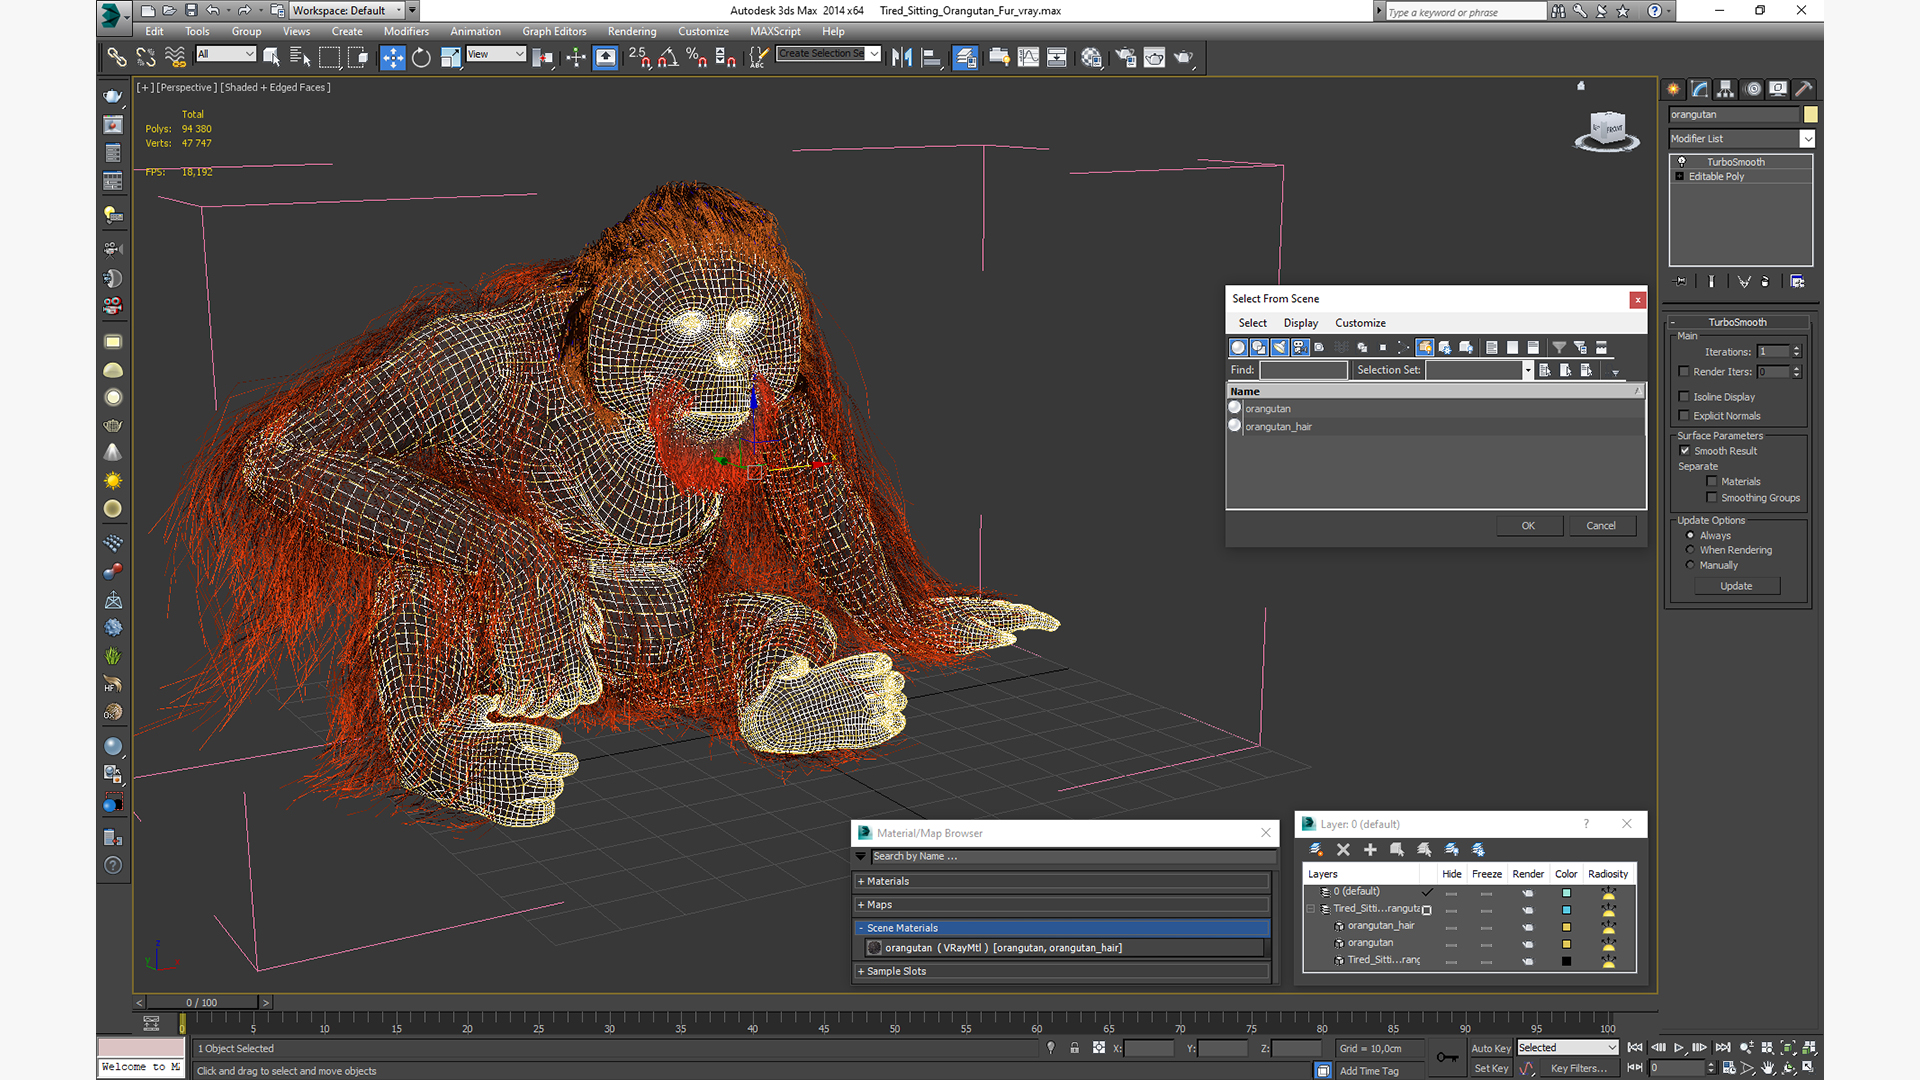Click the Set Keys large key icon
The width and height of the screenshot is (1920, 1080).
click(1447, 1058)
